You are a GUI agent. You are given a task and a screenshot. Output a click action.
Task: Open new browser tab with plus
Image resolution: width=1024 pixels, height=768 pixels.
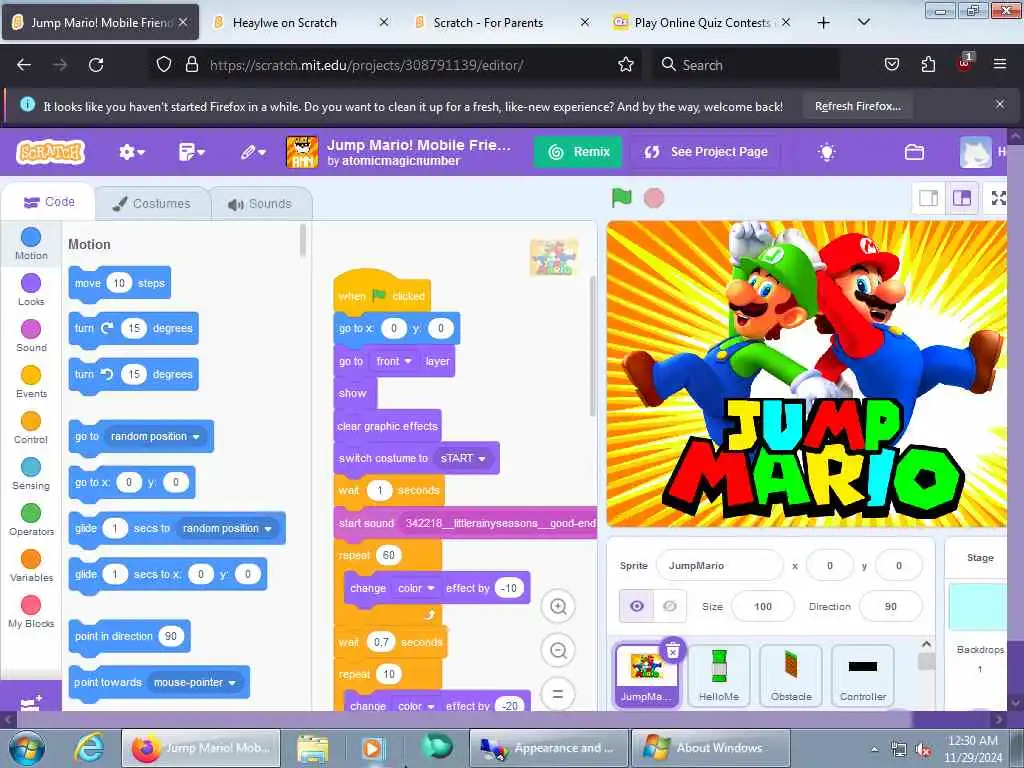(824, 23)
